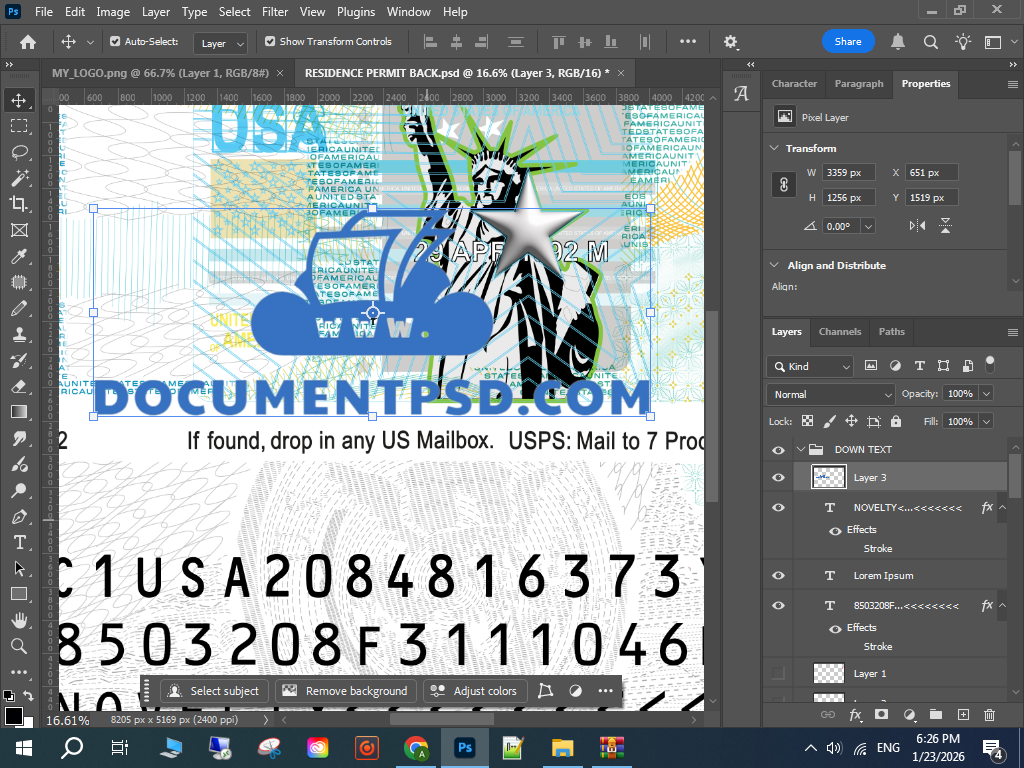The width and height of the screenshot is (1024, 768).
Task: Choose the Pen tool
Action: coord(18,517)
